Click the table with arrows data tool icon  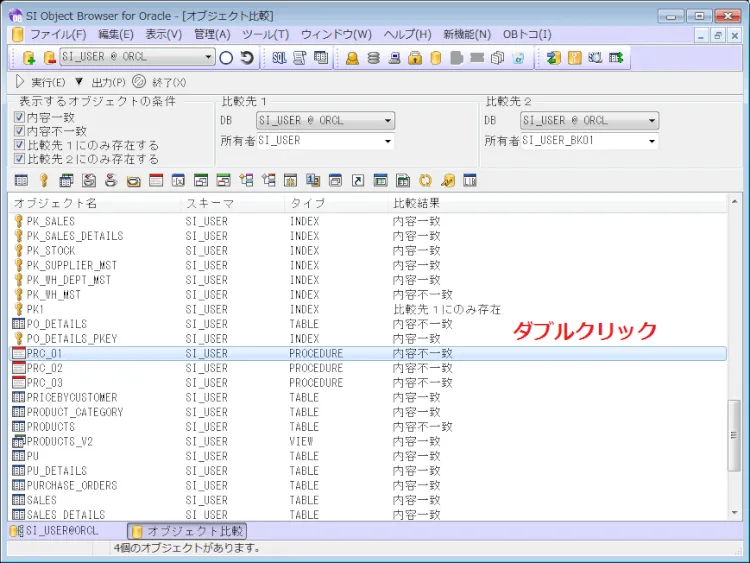[616, 58]
